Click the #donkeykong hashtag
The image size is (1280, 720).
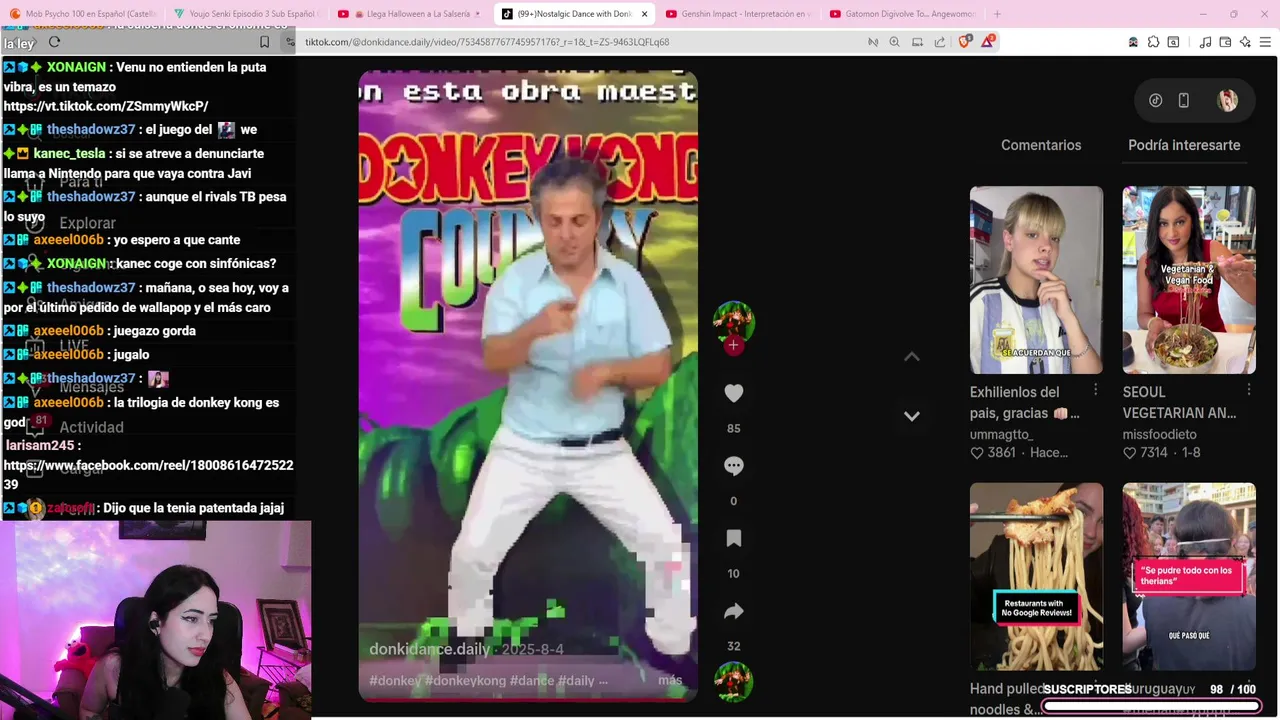(x=465, y=681)
